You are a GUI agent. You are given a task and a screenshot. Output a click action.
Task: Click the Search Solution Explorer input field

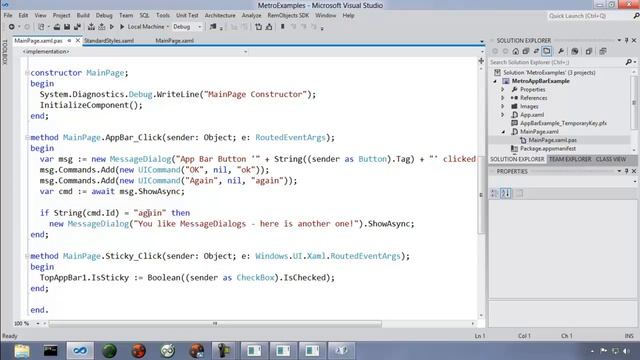pos(556,62)
